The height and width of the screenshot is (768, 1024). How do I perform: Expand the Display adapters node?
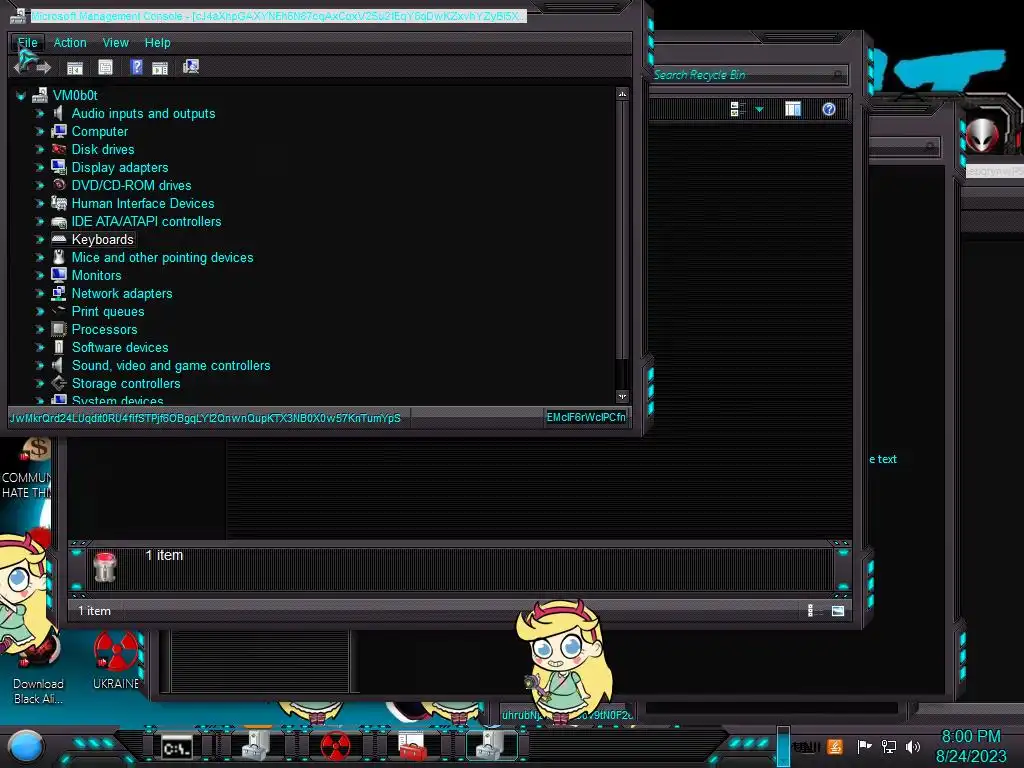39,167
